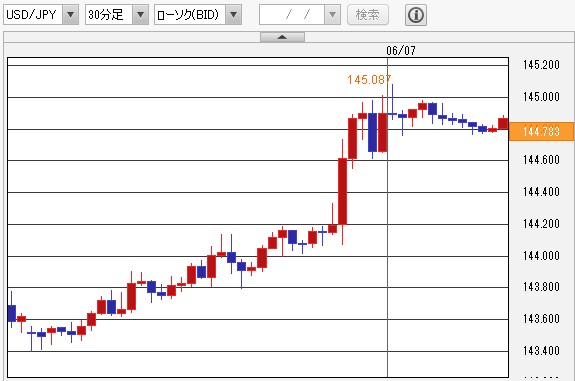Click the 145.087 high price label
This screenshot has height=381, width=575.
click(x=369, y=80)
